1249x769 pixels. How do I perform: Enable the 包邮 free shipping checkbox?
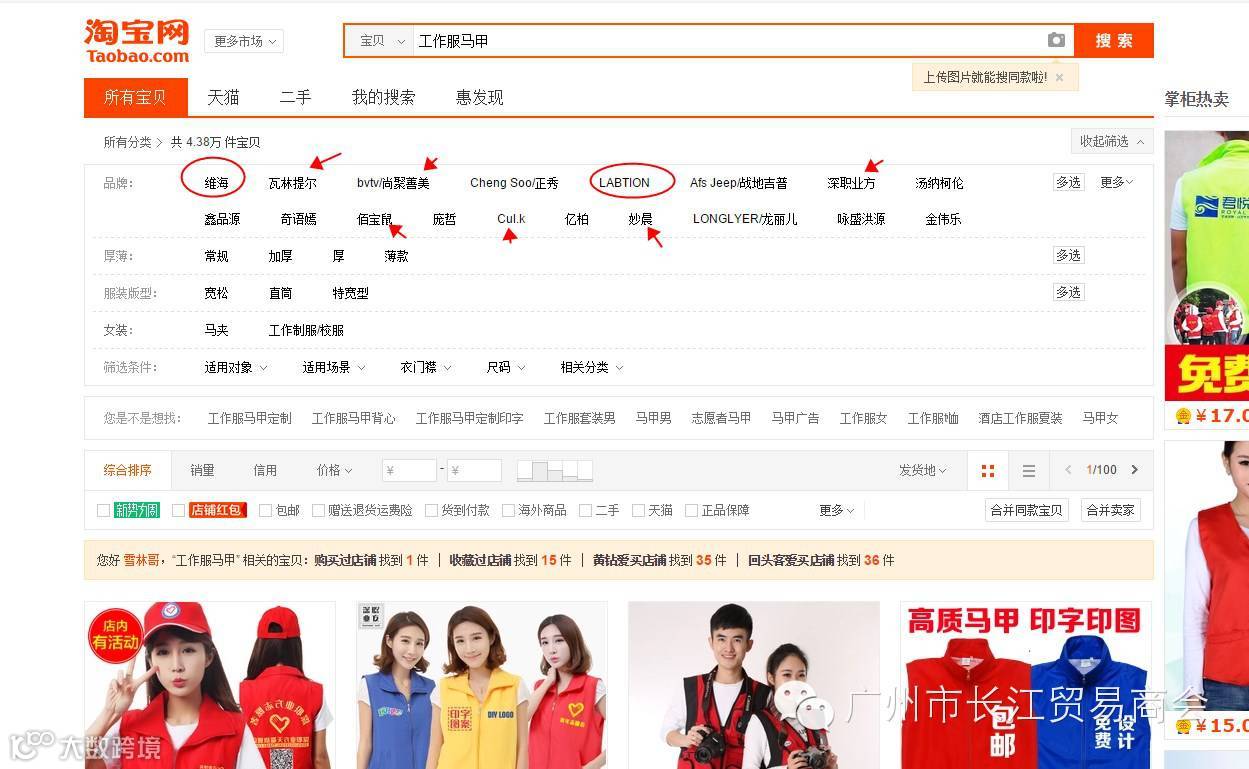coord(265,510)
